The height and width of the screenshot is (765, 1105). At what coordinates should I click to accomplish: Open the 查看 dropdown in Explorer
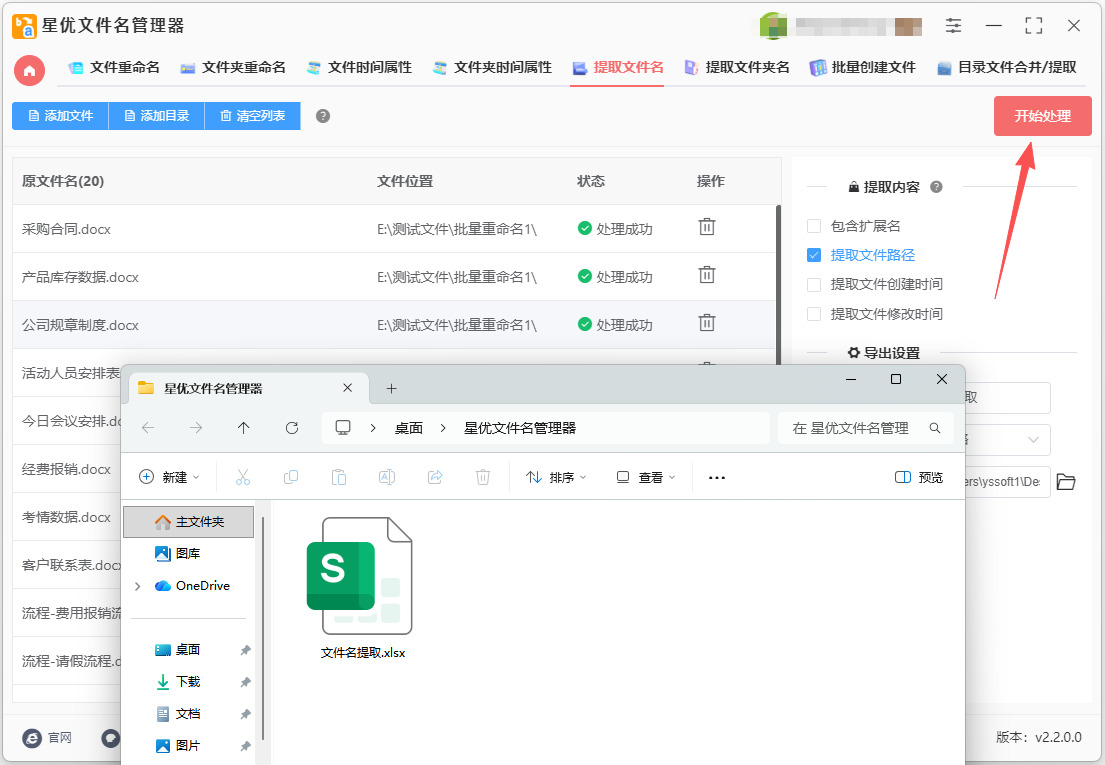click(x=646, y=478)
